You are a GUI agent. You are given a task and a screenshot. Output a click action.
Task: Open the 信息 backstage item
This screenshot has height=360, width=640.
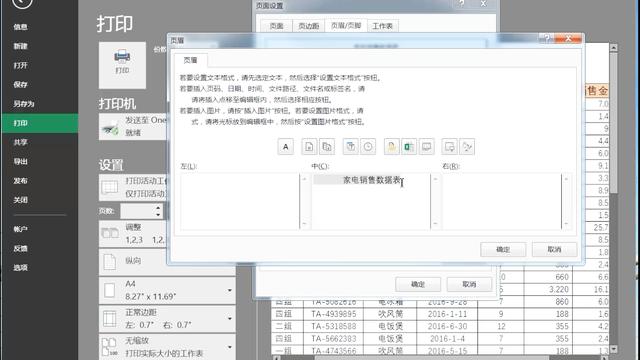[x=20, y=27]
